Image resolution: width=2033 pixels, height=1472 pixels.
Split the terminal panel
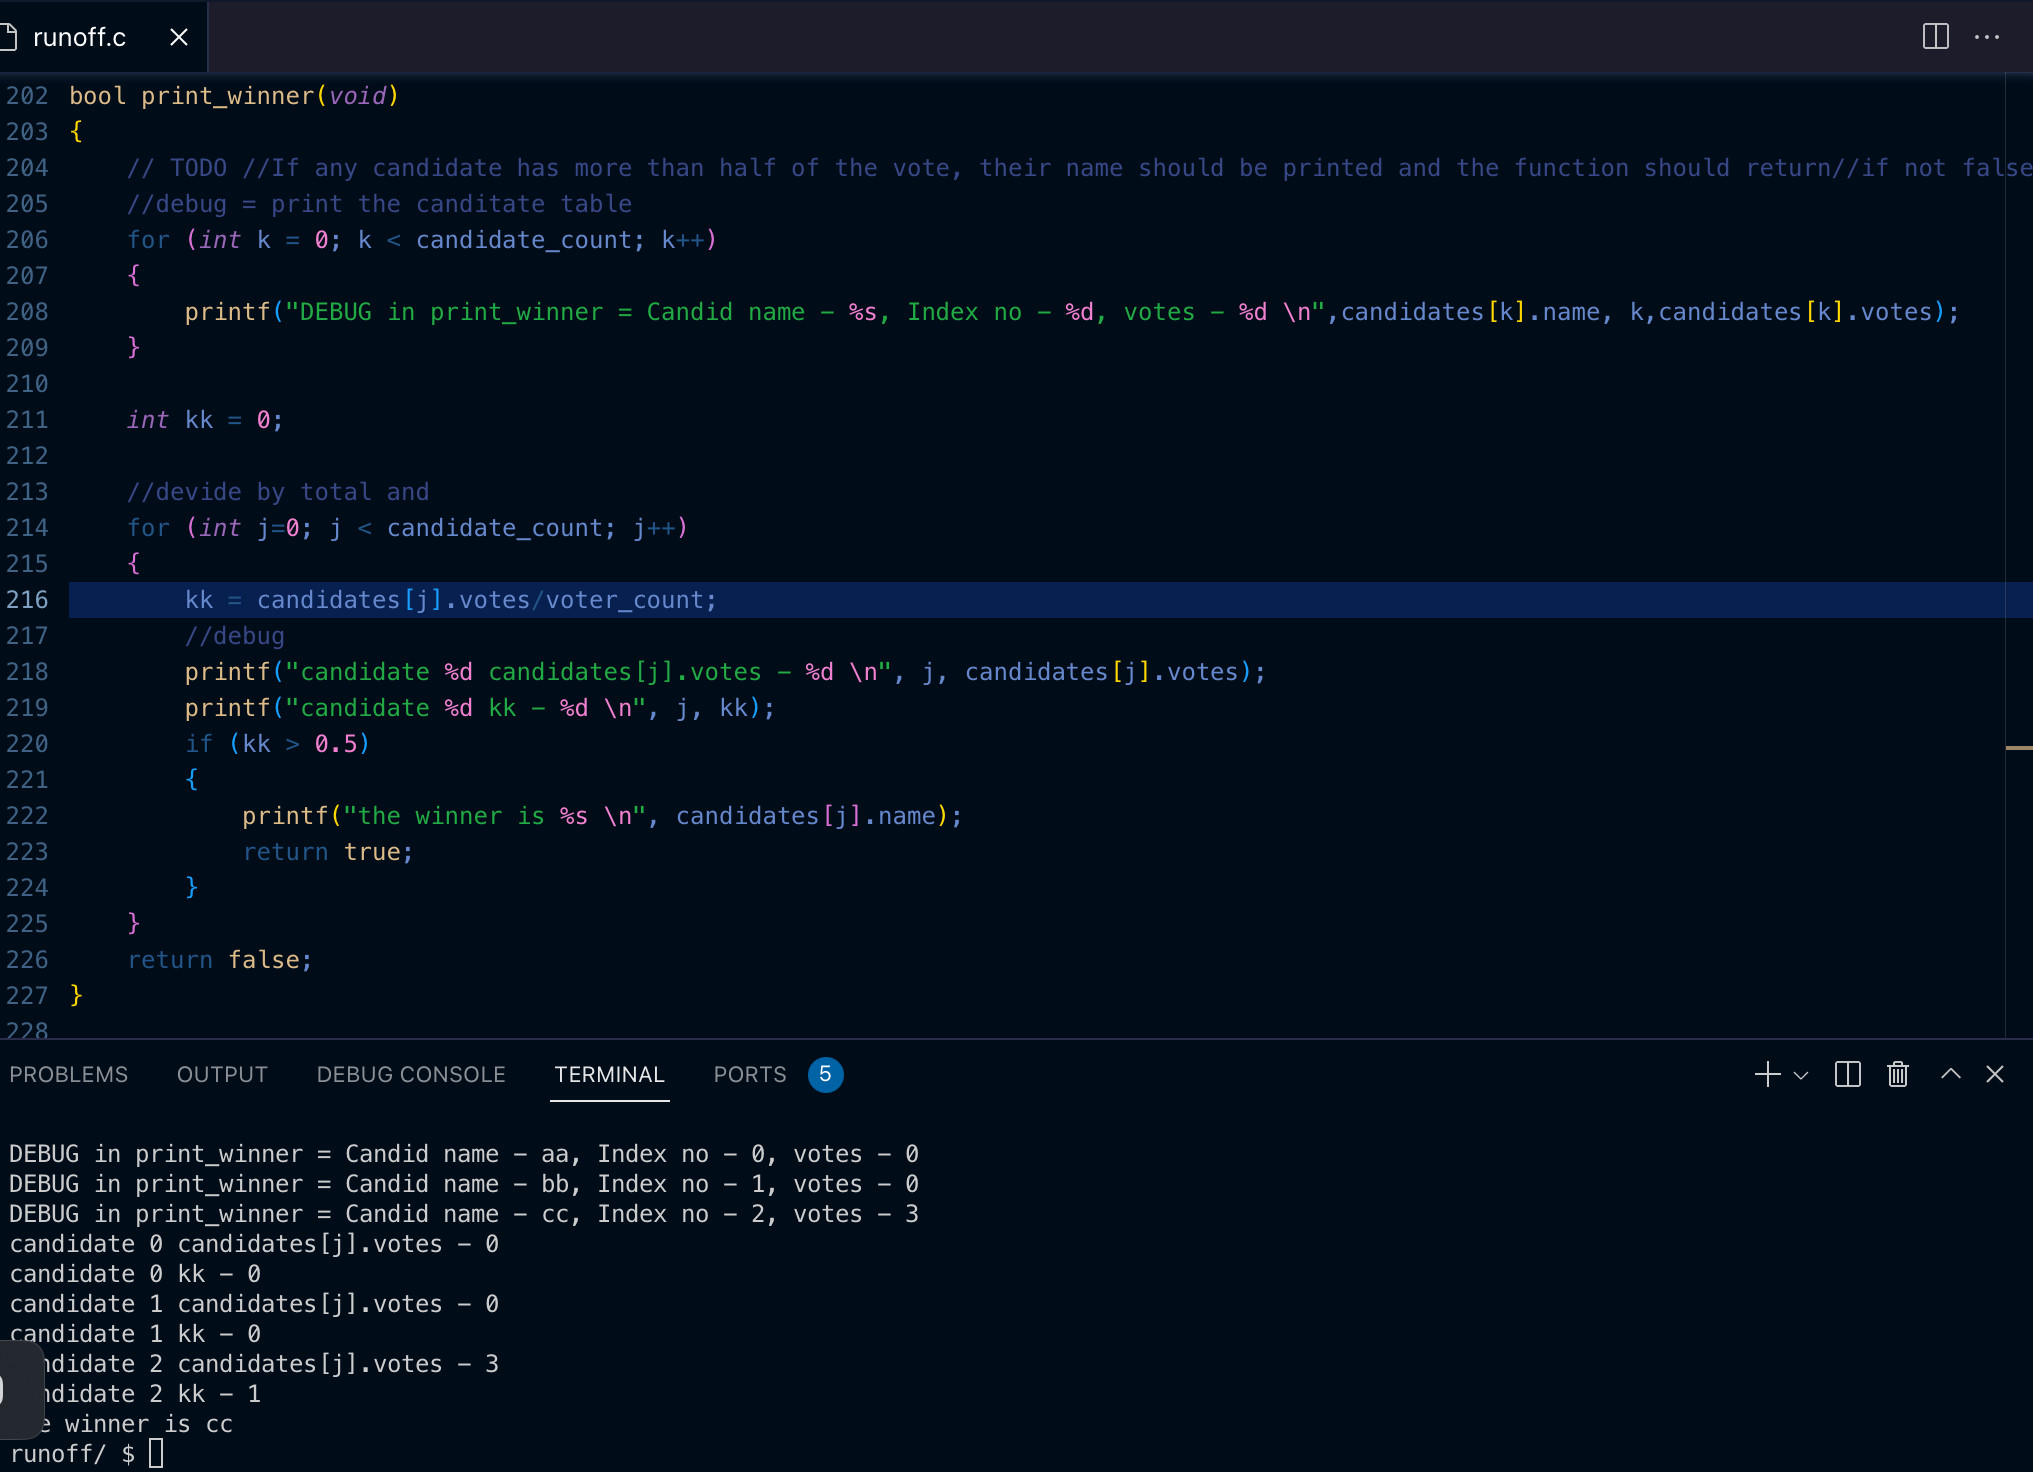coord(1847,1074)
